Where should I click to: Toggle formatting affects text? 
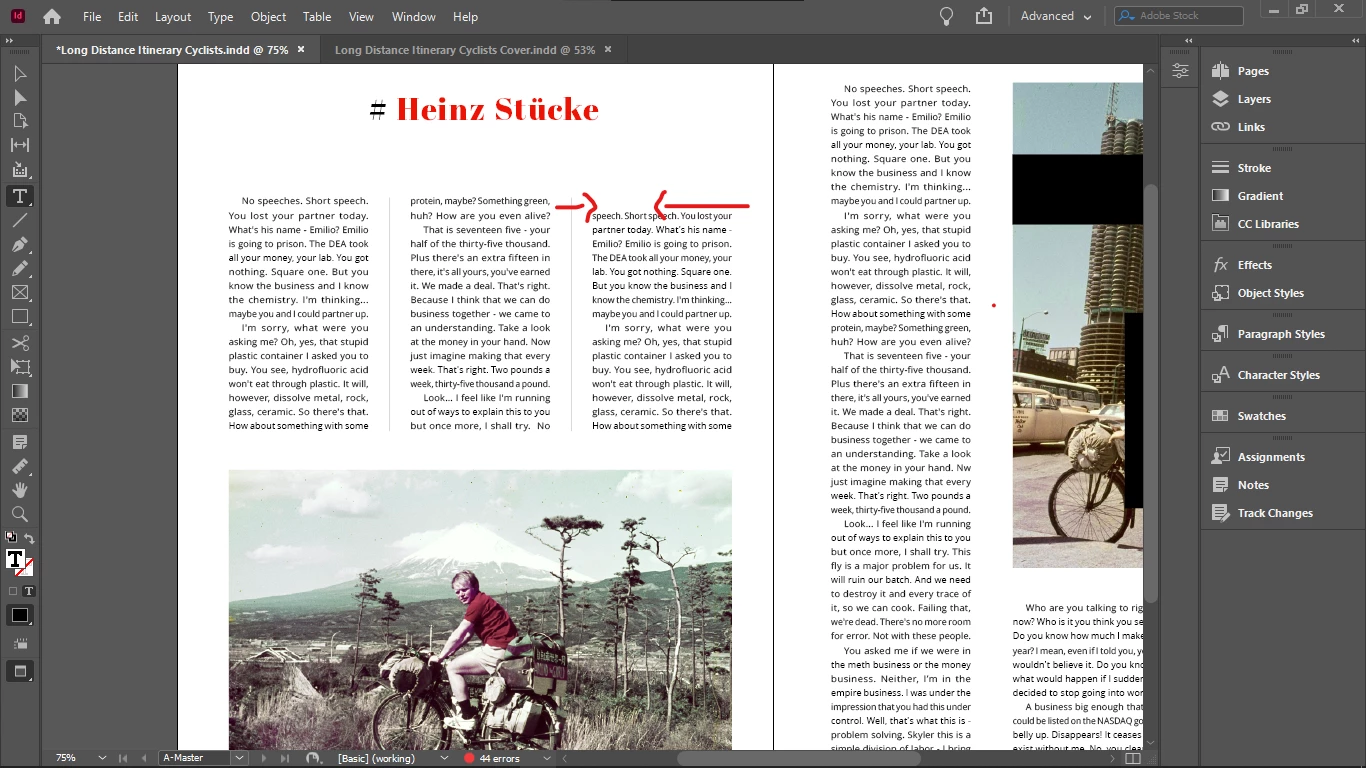click(29, 591)
